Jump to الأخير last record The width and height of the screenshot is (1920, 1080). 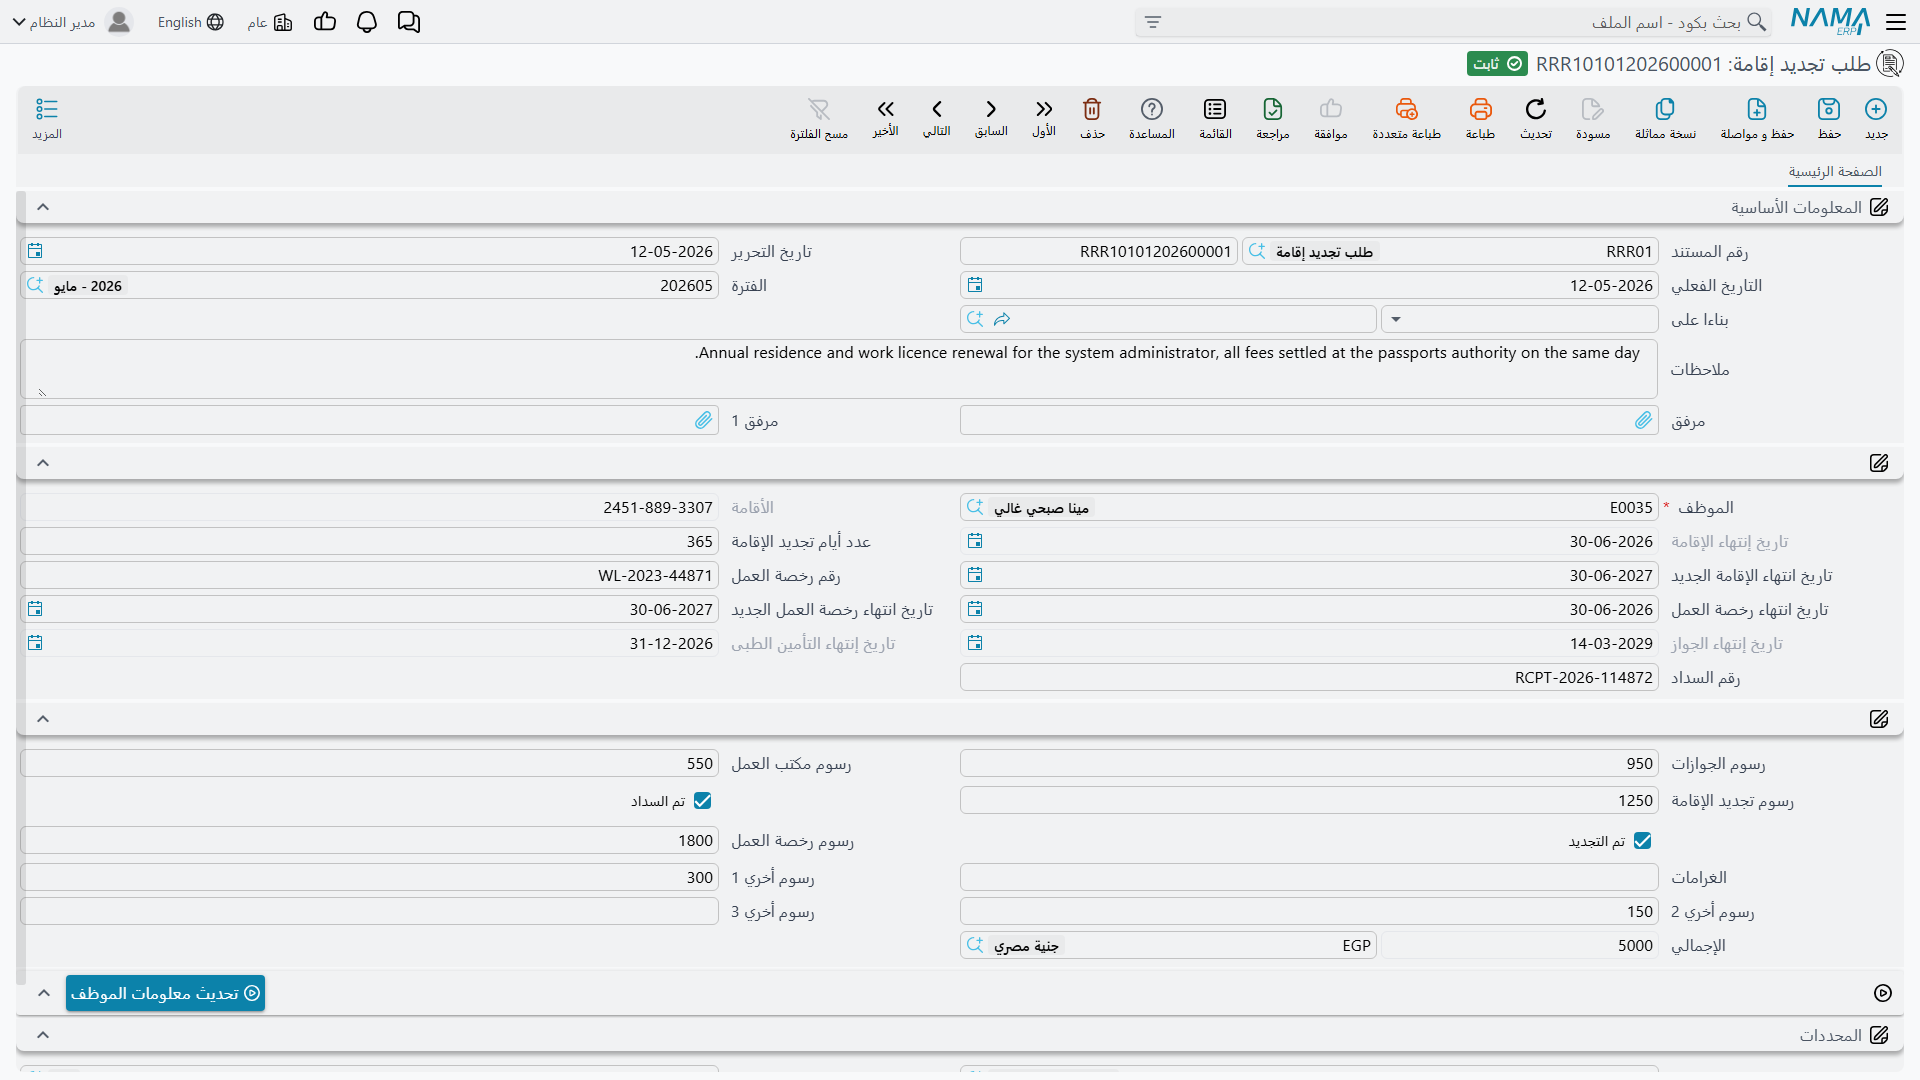click(x=885, y=118)
